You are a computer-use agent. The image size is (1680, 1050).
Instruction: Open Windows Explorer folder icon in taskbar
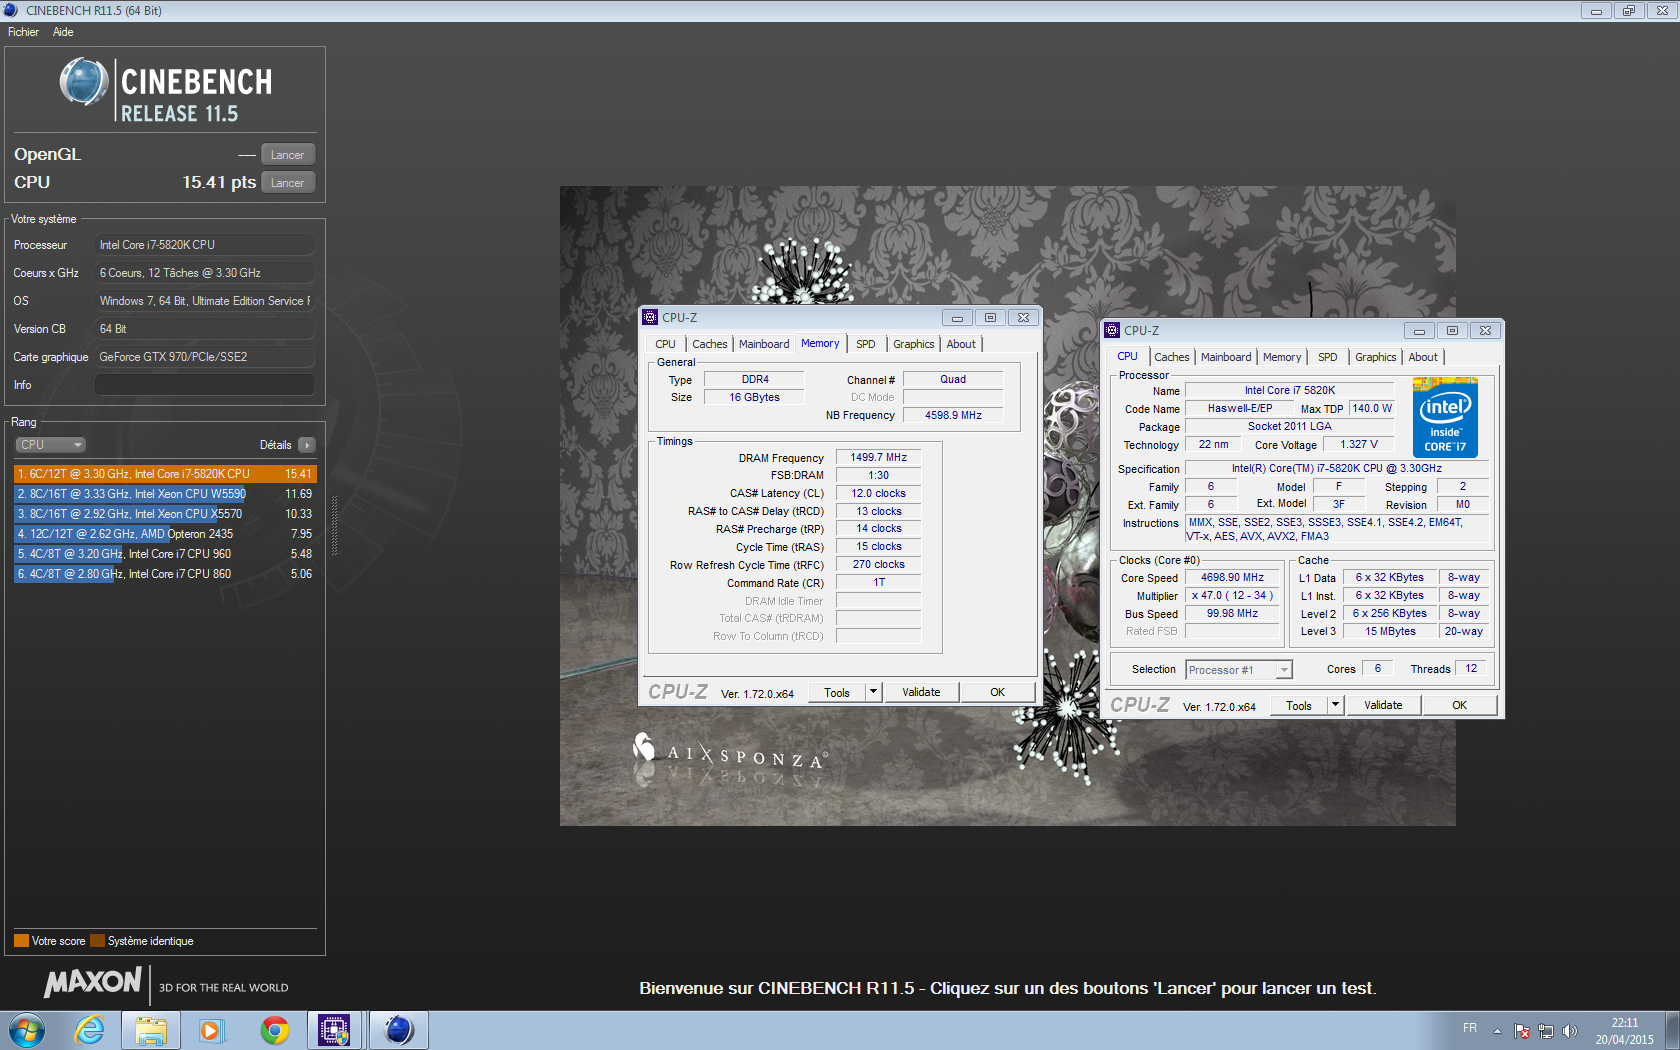point(151,1030)
